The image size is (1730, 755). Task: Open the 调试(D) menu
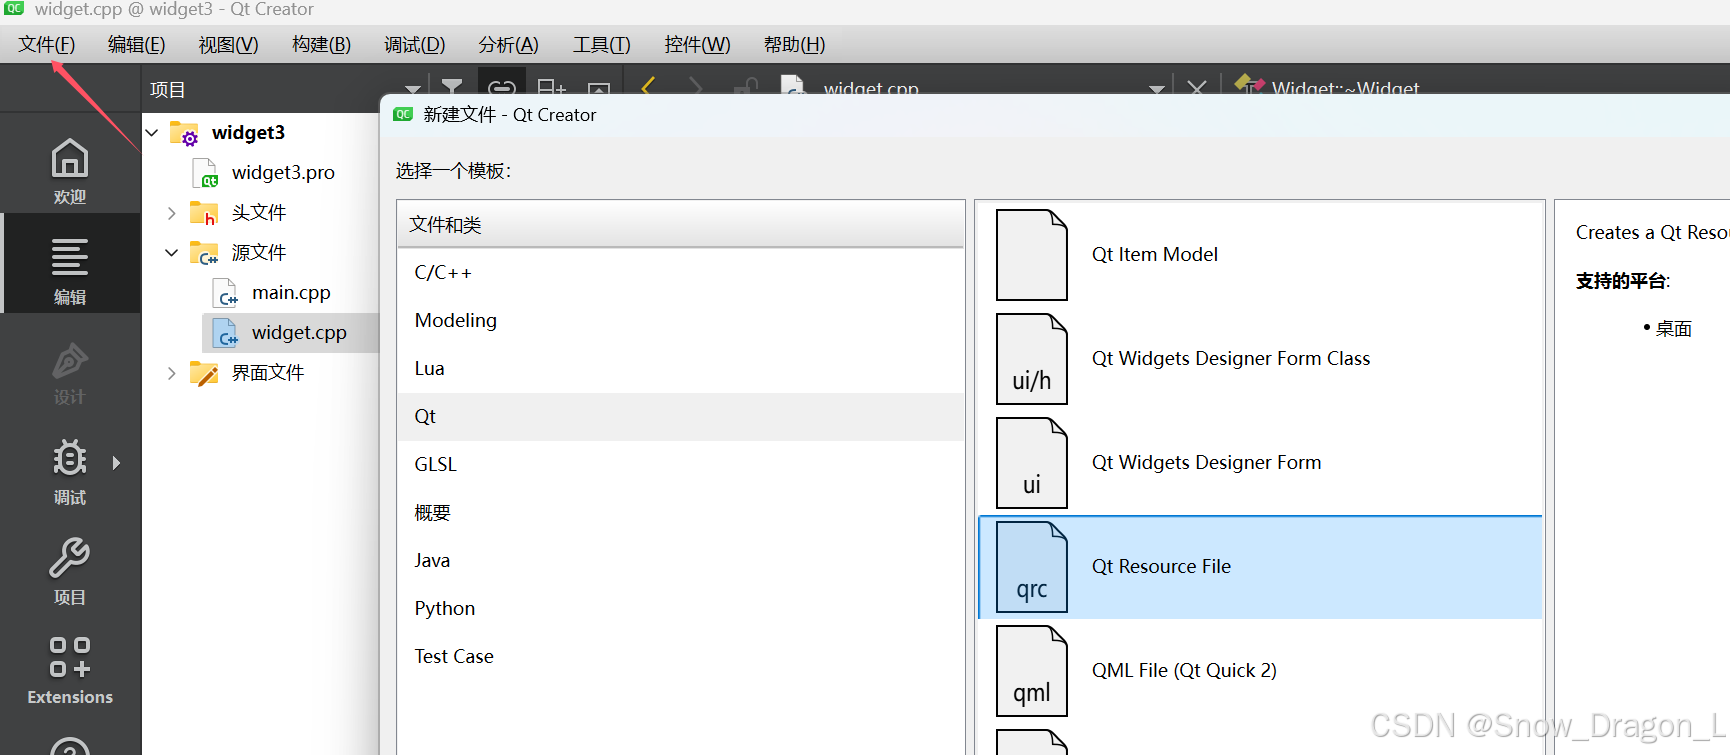(x=414, y=45)
